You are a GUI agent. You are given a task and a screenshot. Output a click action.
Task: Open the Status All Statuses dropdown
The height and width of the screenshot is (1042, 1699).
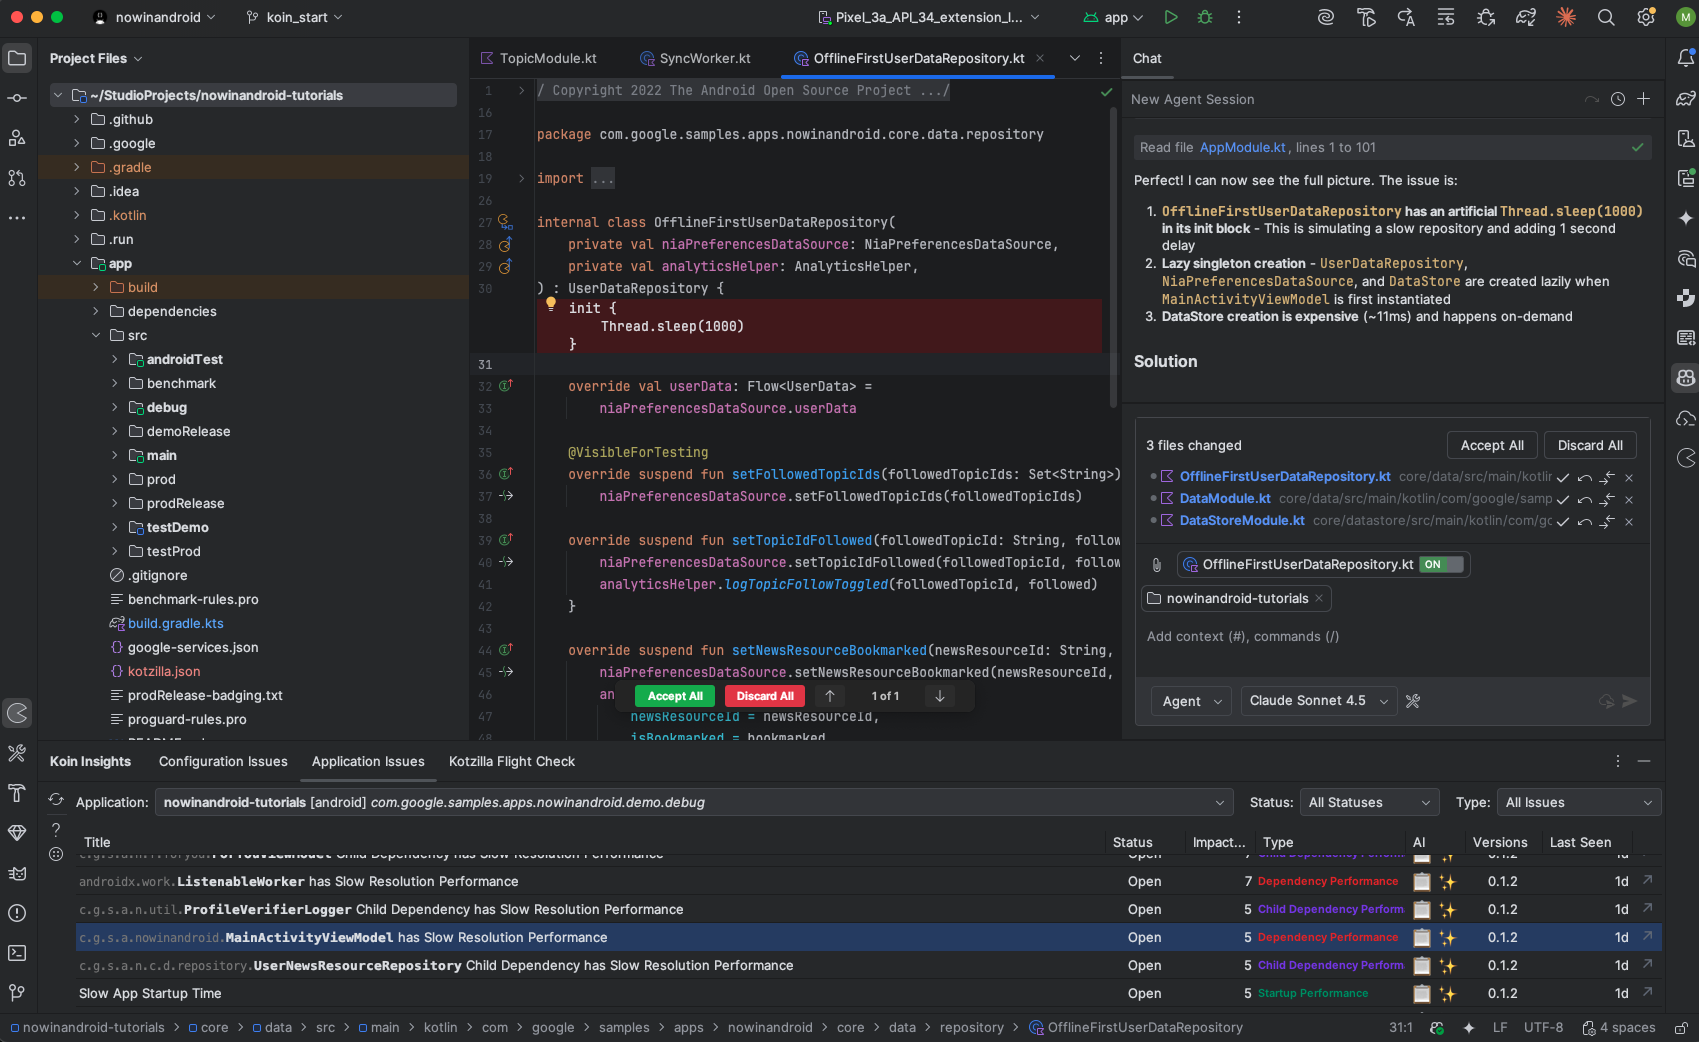[1369, 803]
